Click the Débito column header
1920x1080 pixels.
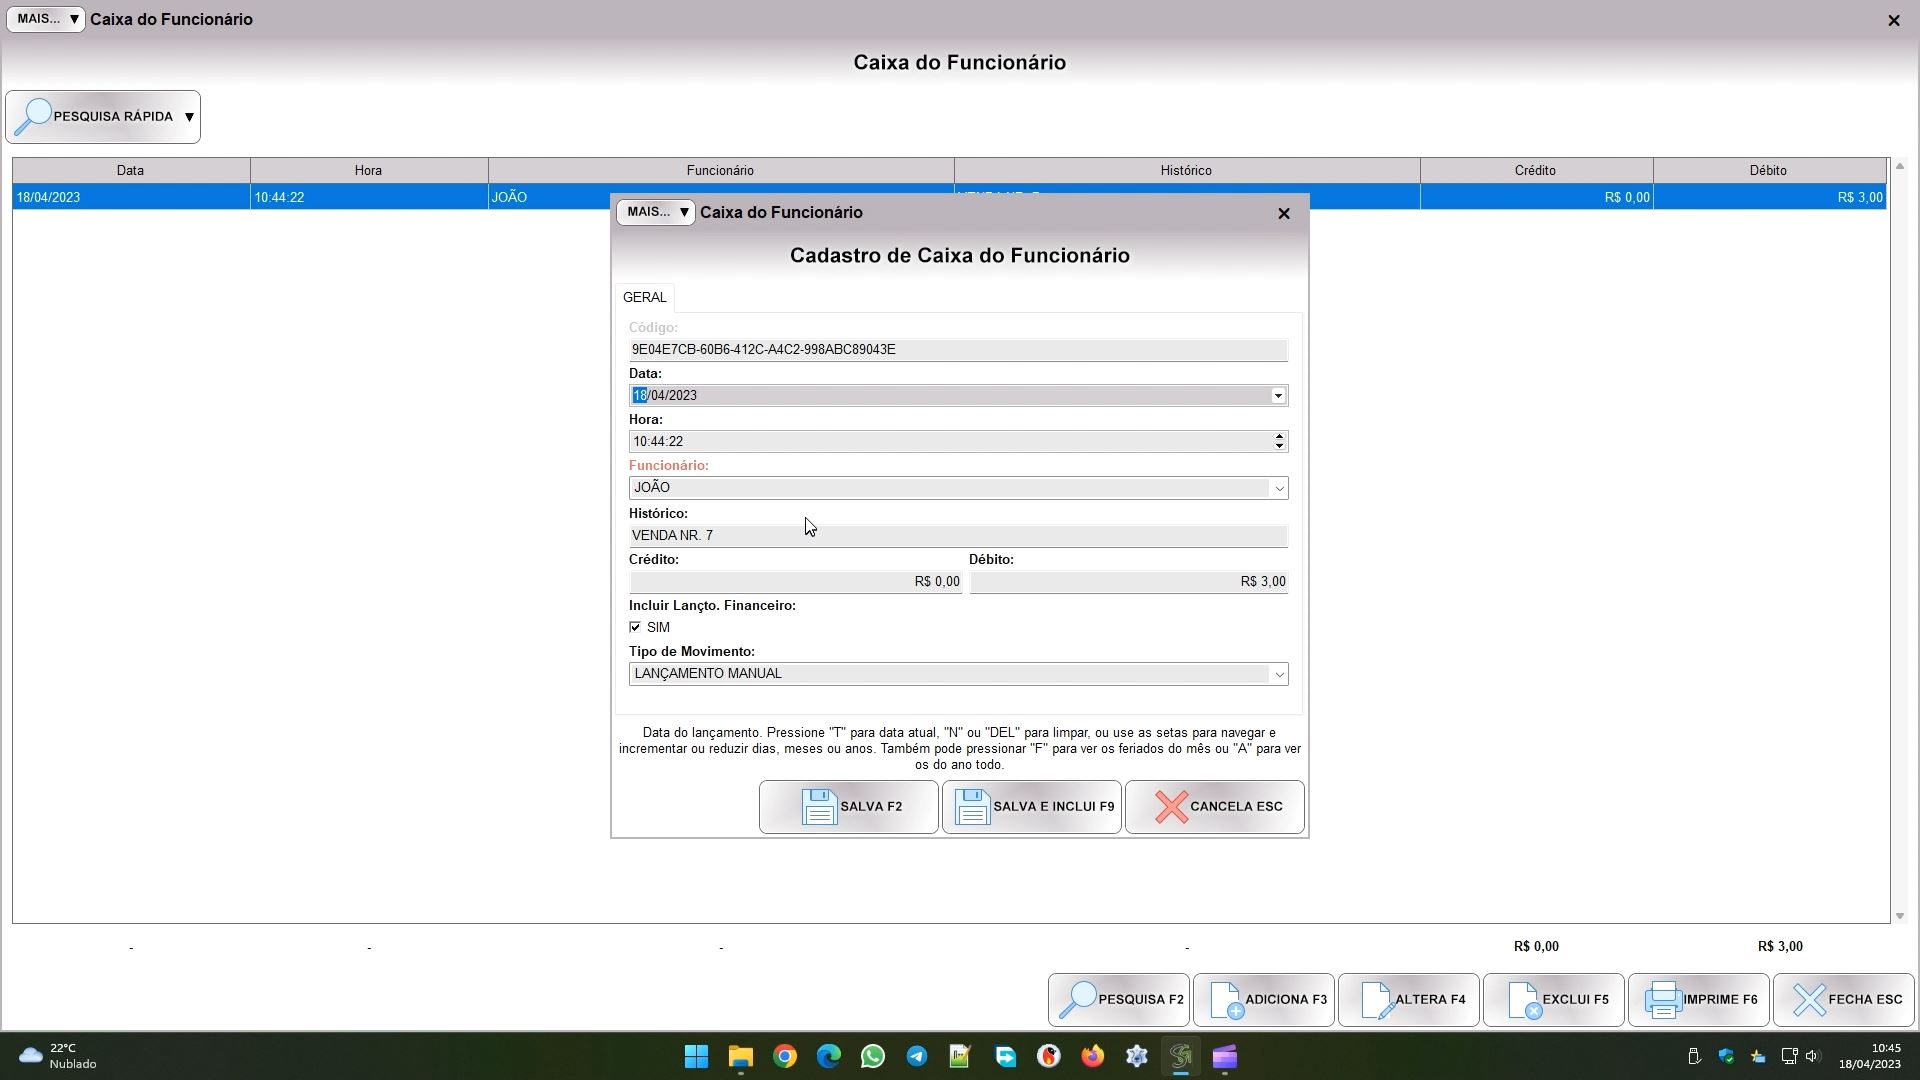point(1767,171)
